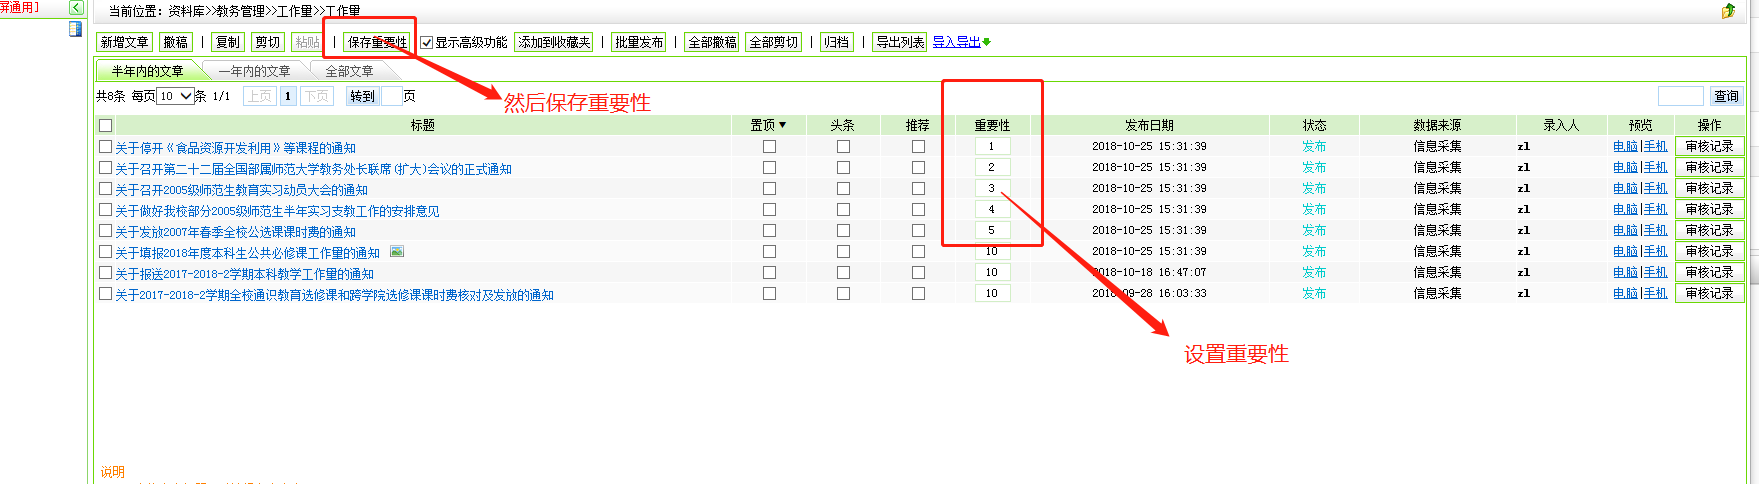Click the search box next to 查询
Viewport: 1759px width, 484px height.
pyautogui.click(x=1680, y=96)
